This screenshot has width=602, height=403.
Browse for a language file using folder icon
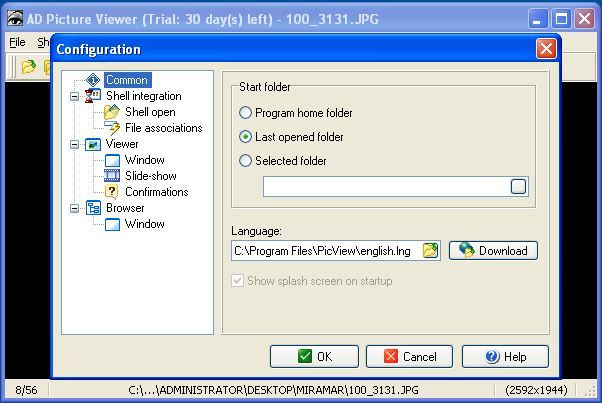[430, 251]
